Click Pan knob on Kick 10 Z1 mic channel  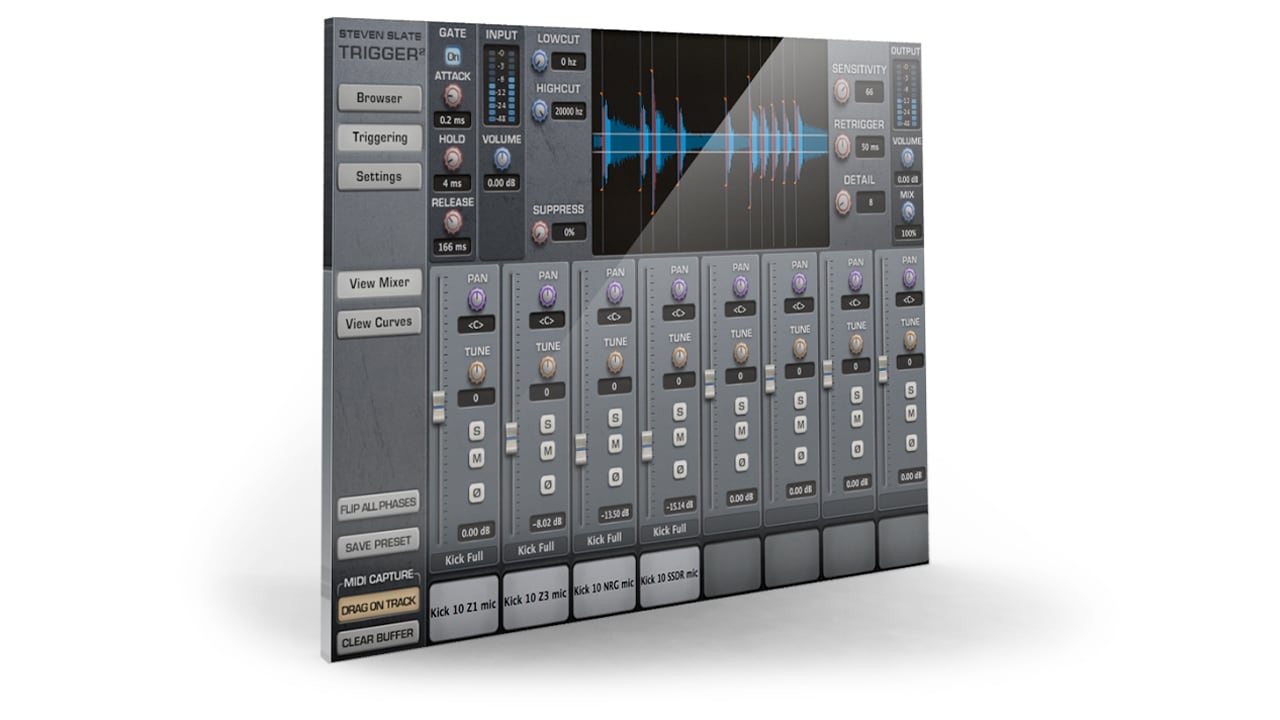pos(477,297)
